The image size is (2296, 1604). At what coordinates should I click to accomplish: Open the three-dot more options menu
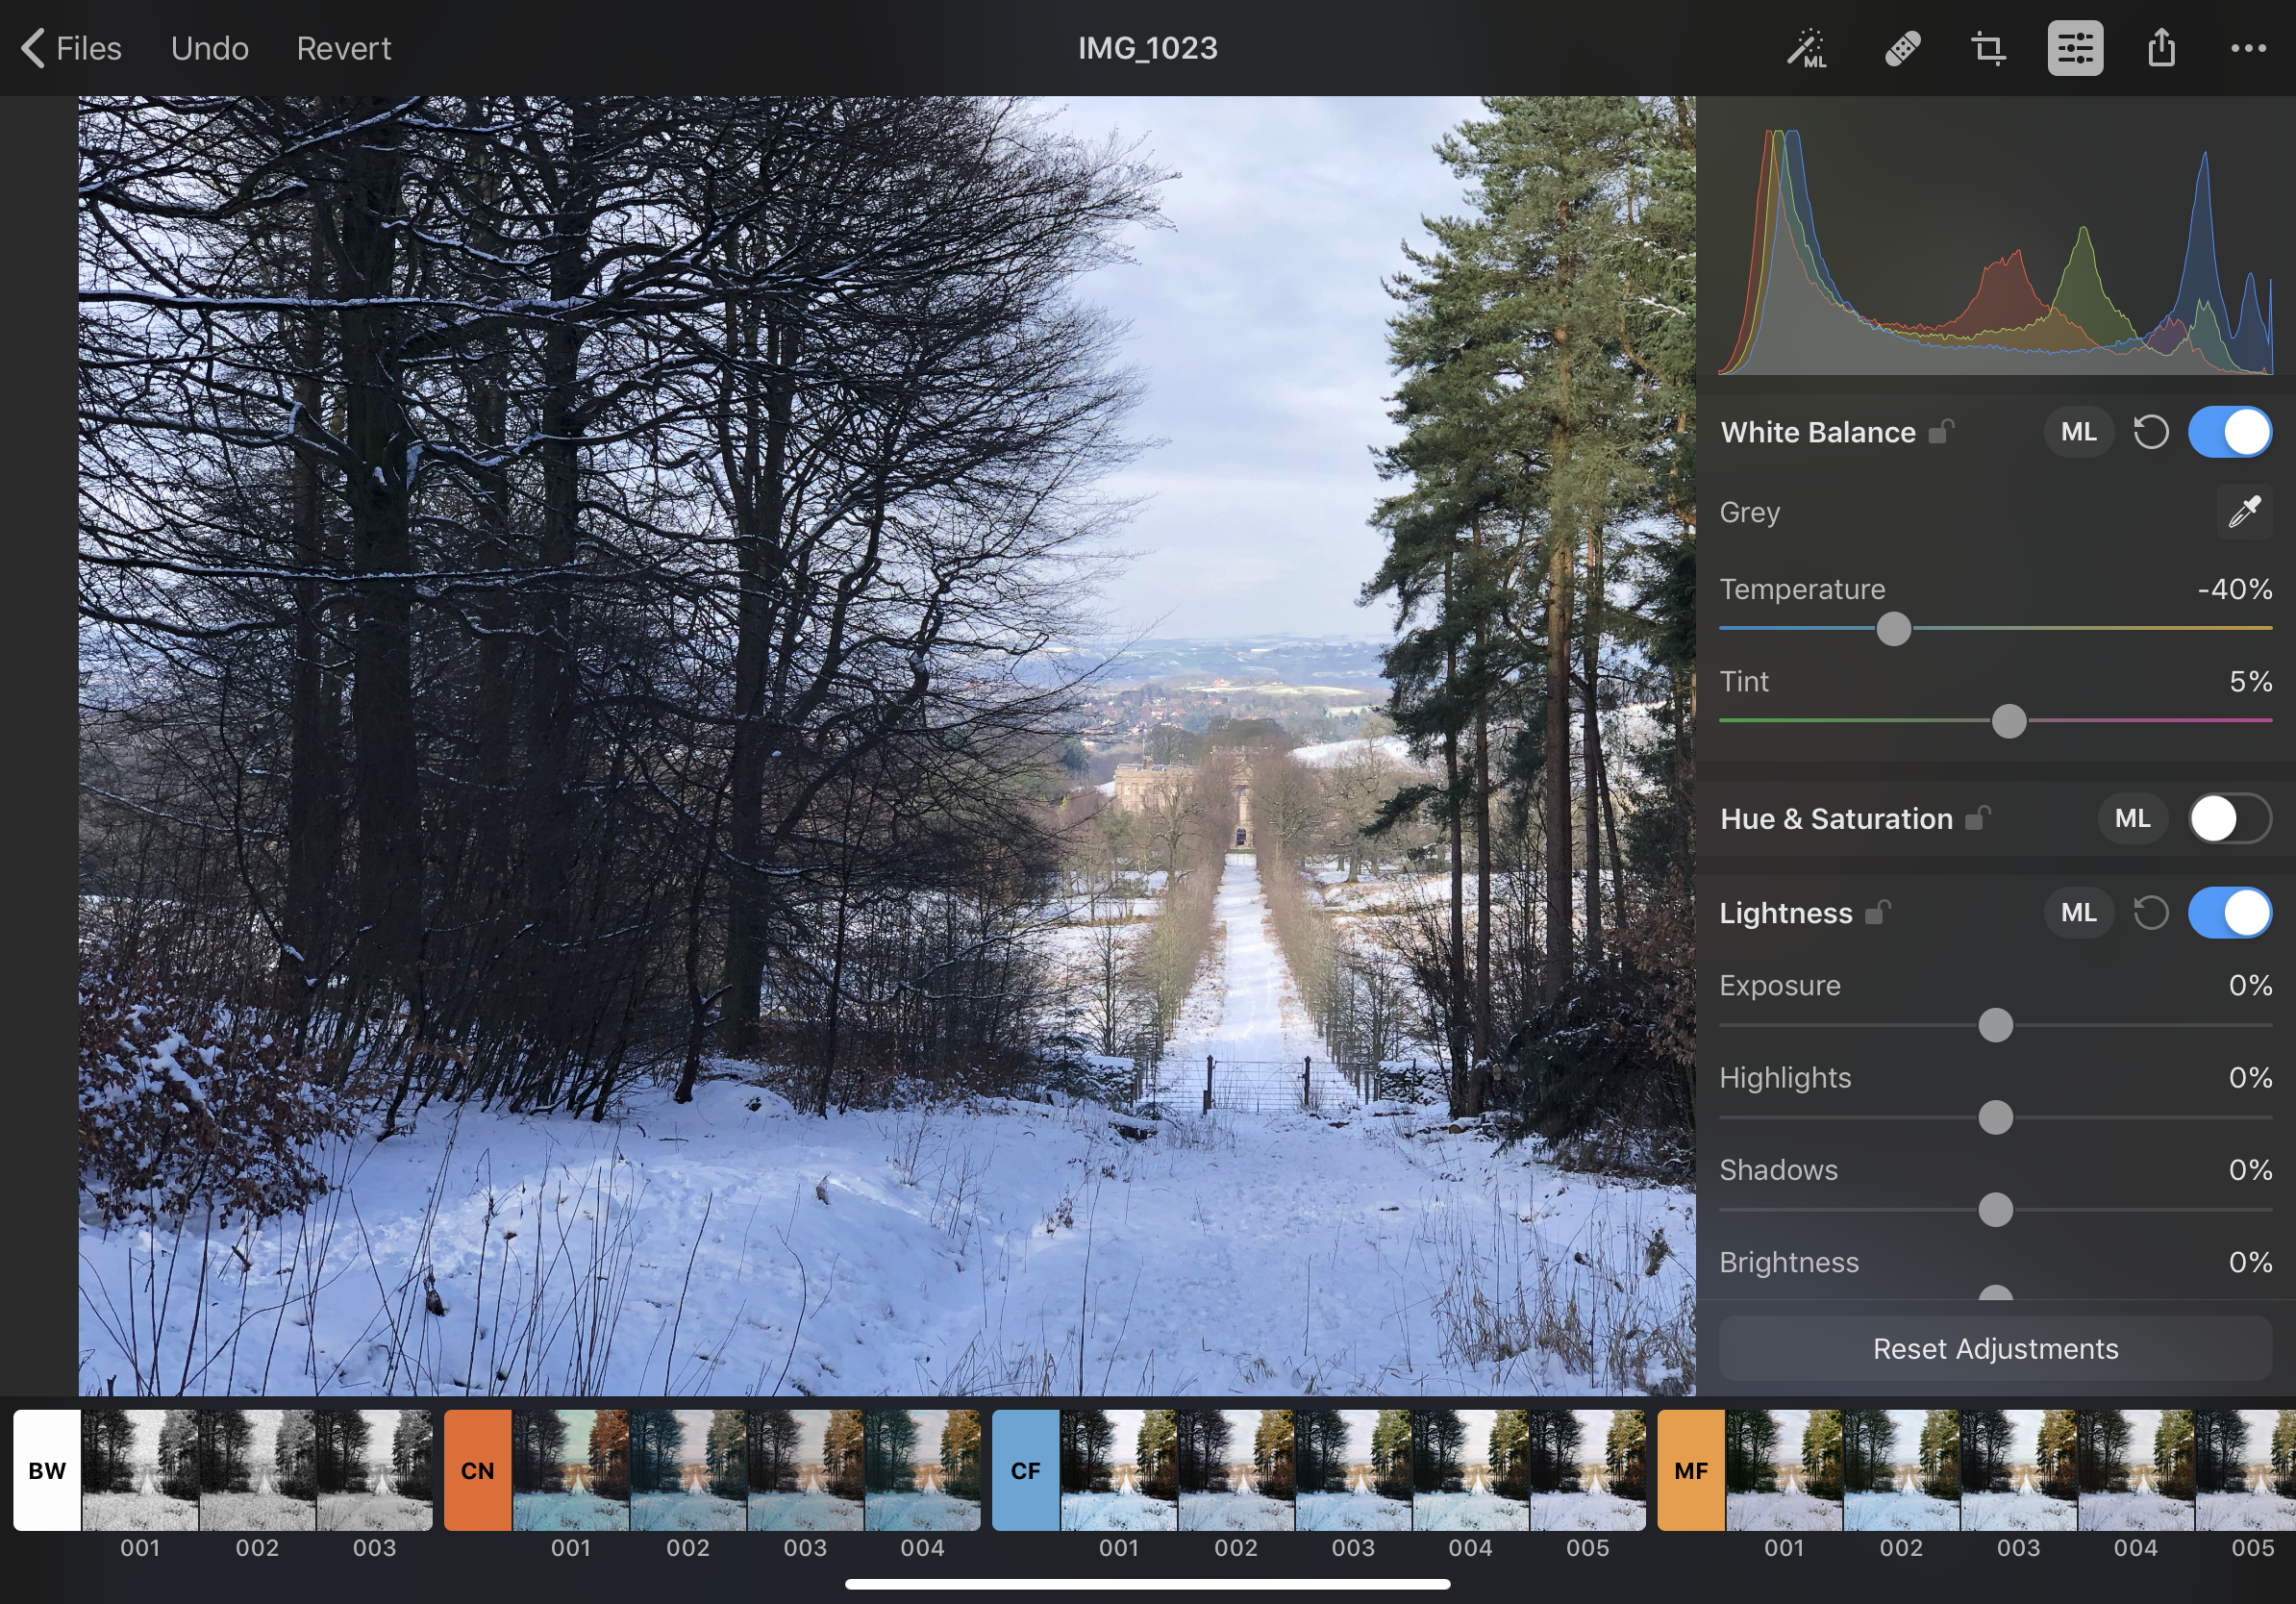tap(2248, 48)
